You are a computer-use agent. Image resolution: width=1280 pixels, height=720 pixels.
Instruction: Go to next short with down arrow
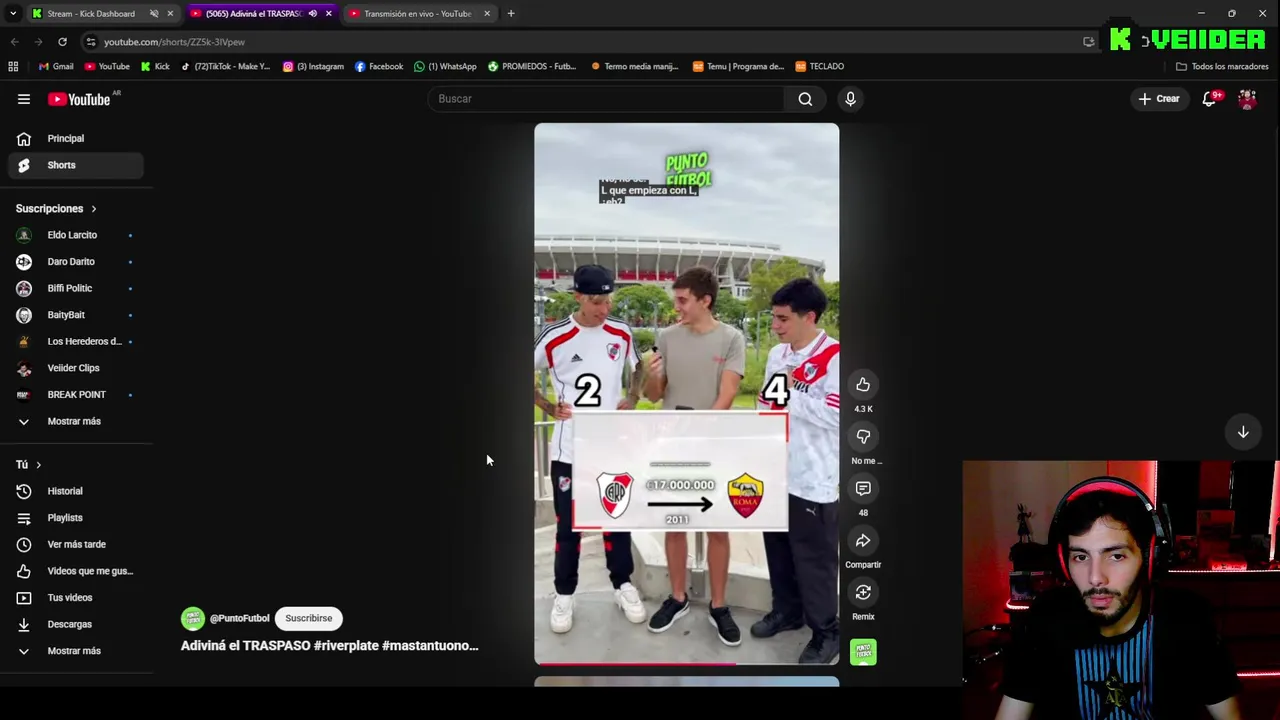point(1243,432)
